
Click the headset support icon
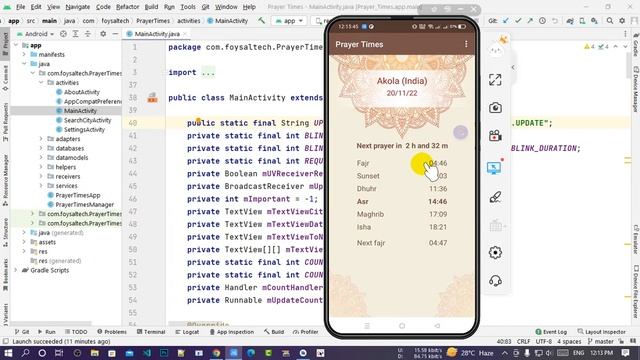[x=495, y=281]
